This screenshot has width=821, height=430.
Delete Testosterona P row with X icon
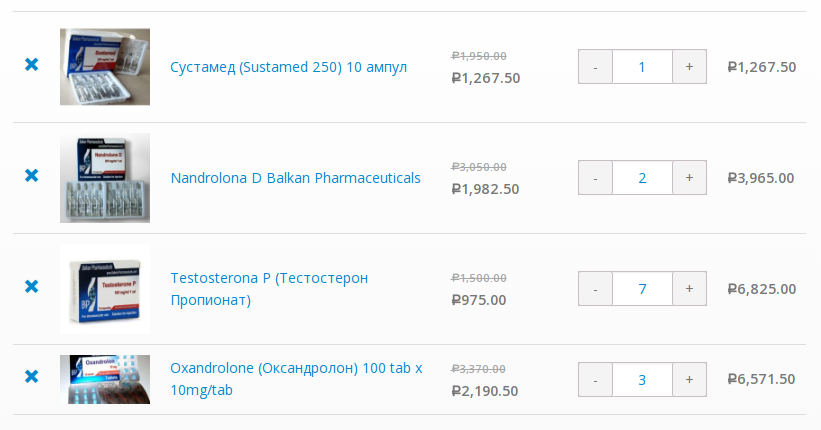(x=31, y=287)
